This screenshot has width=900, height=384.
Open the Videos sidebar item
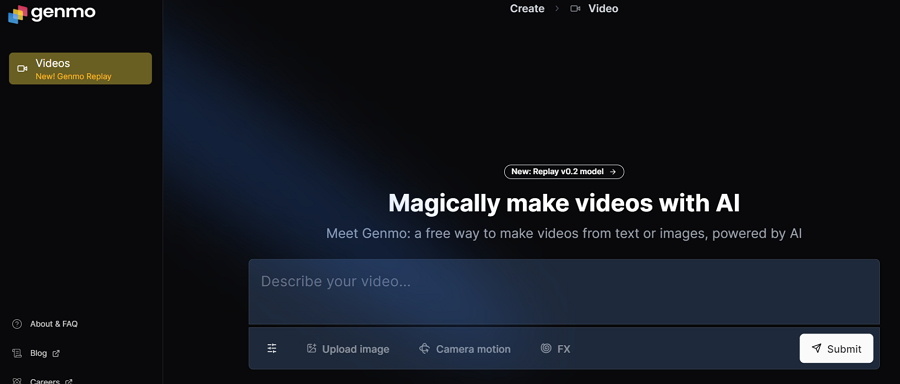click(80, 68)
